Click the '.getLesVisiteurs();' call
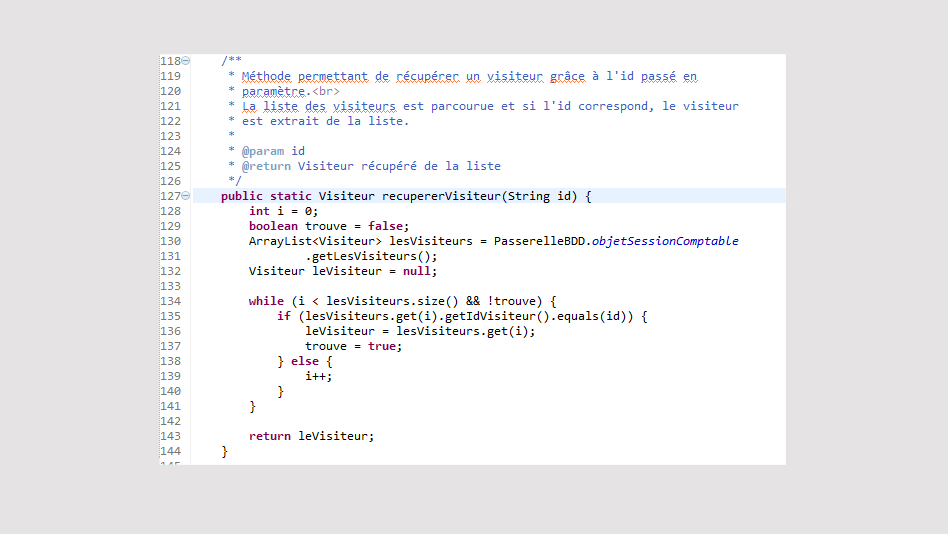 click(371, 256)
